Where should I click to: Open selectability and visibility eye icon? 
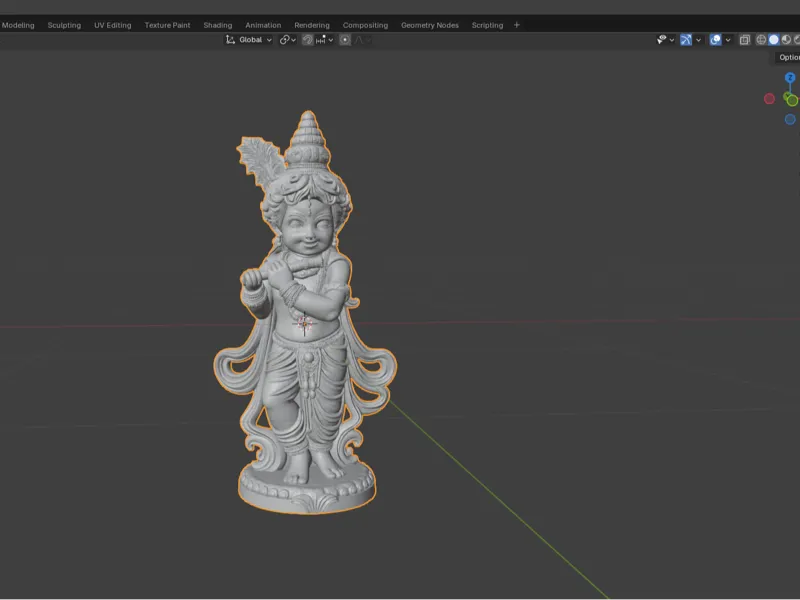click(662, 40)
